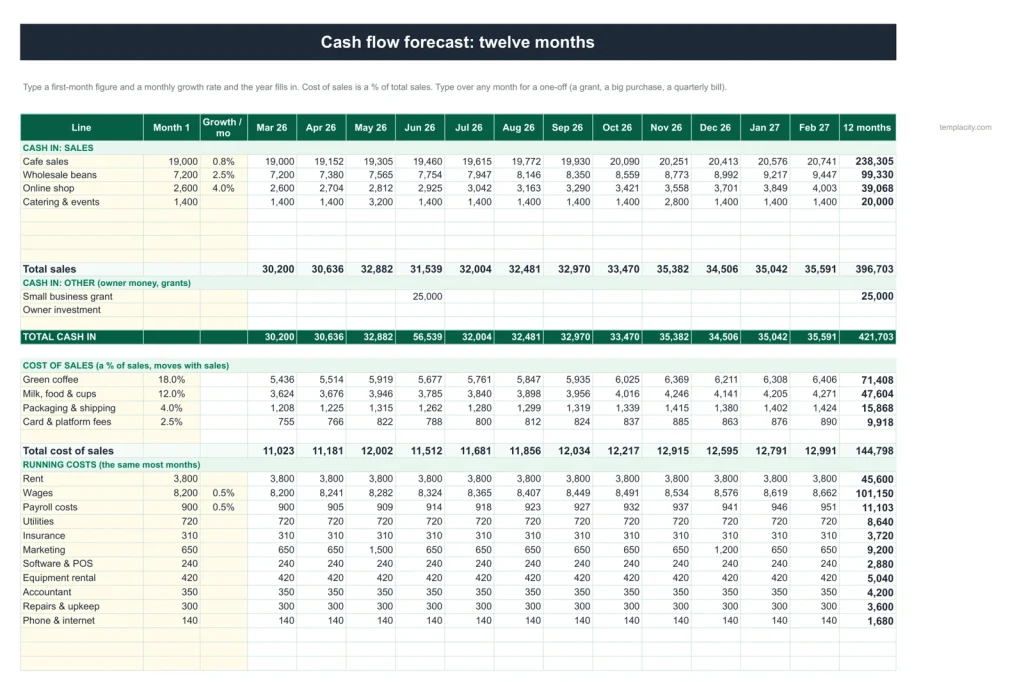Click the 25,000 grant cell in Jun 26
The height and width of the screenshot is (682, 1024).
click(427, 297)
